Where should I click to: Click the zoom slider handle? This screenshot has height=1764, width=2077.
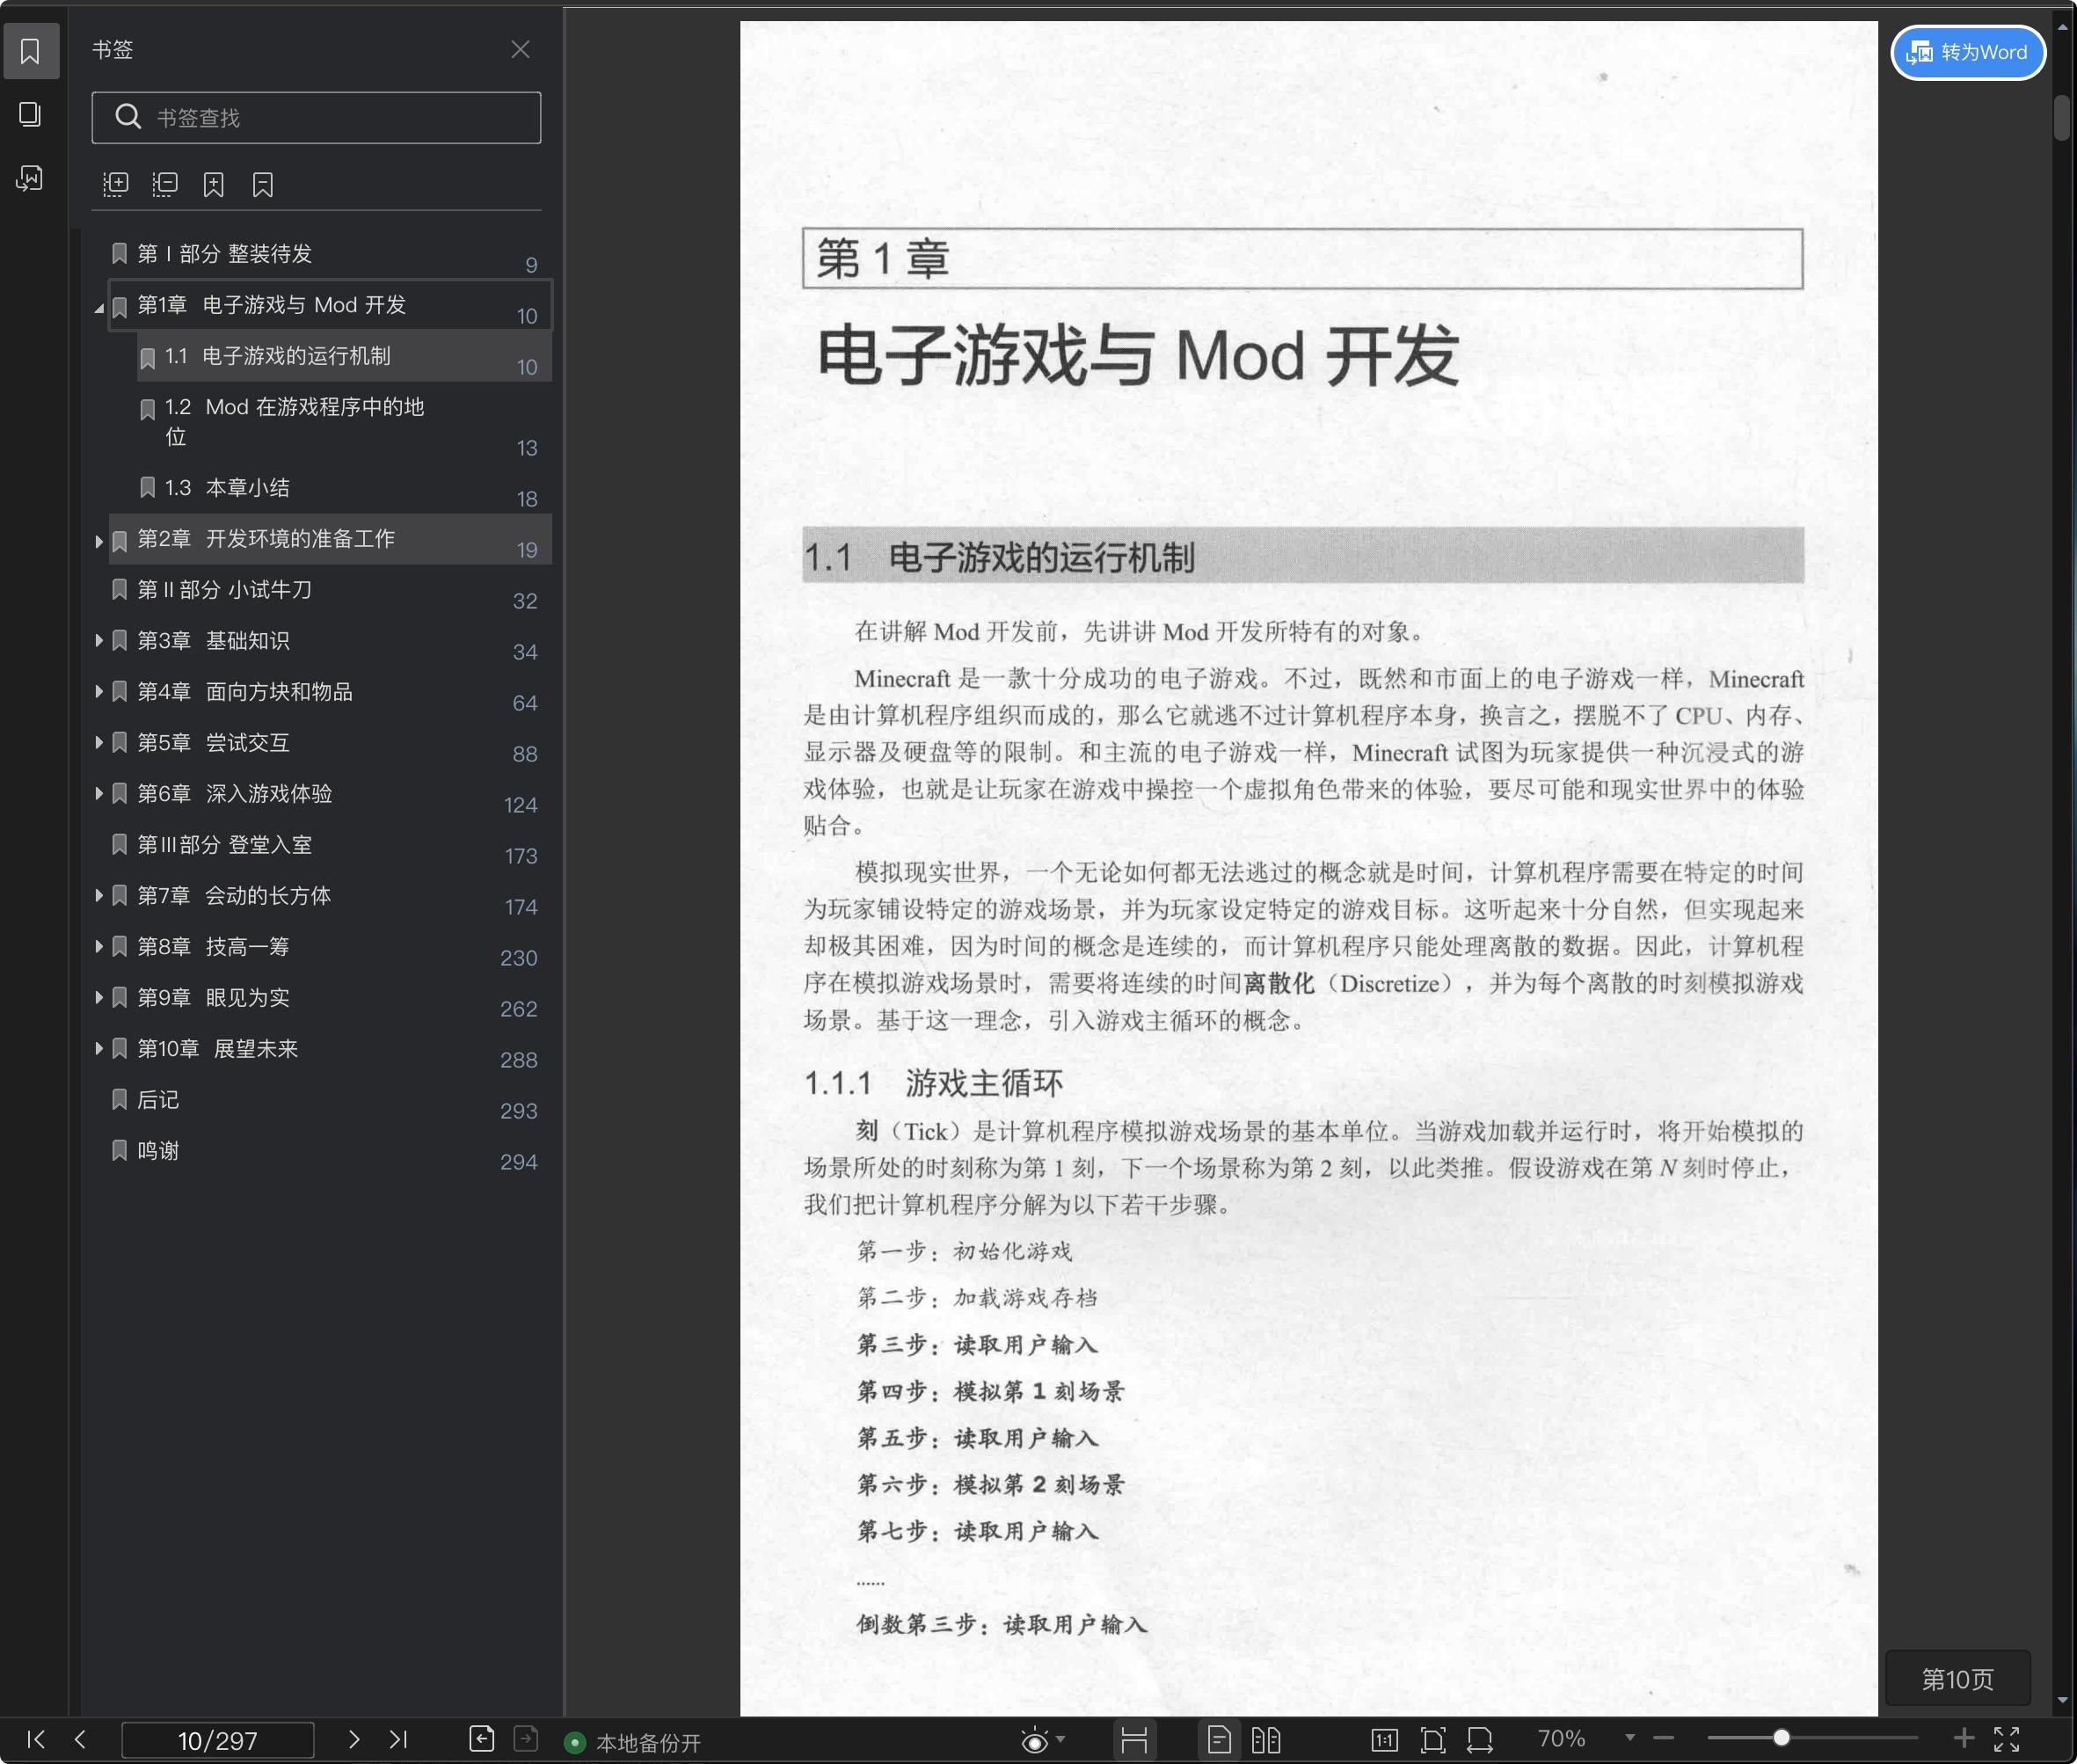(x=1781, y=1739)
